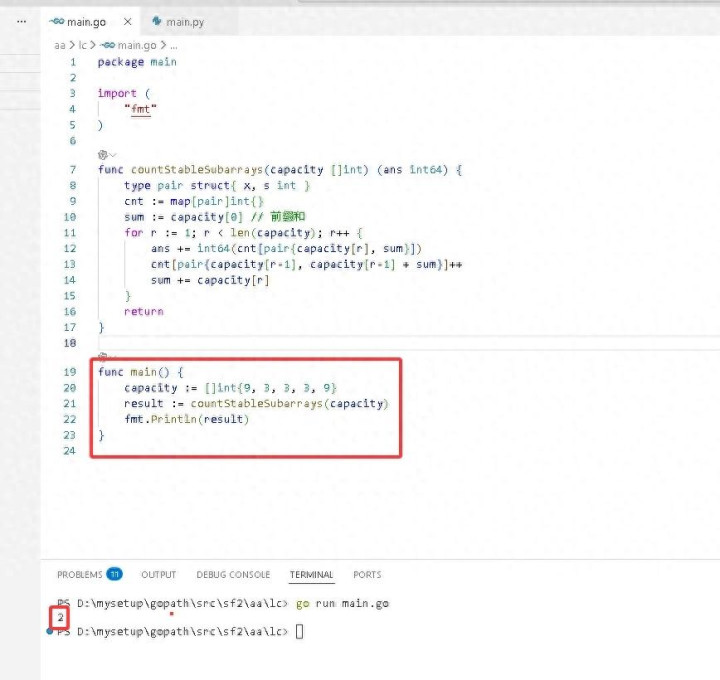
Task: Open the PROBLEMS panel tab
Action: (x=79, y=574)
